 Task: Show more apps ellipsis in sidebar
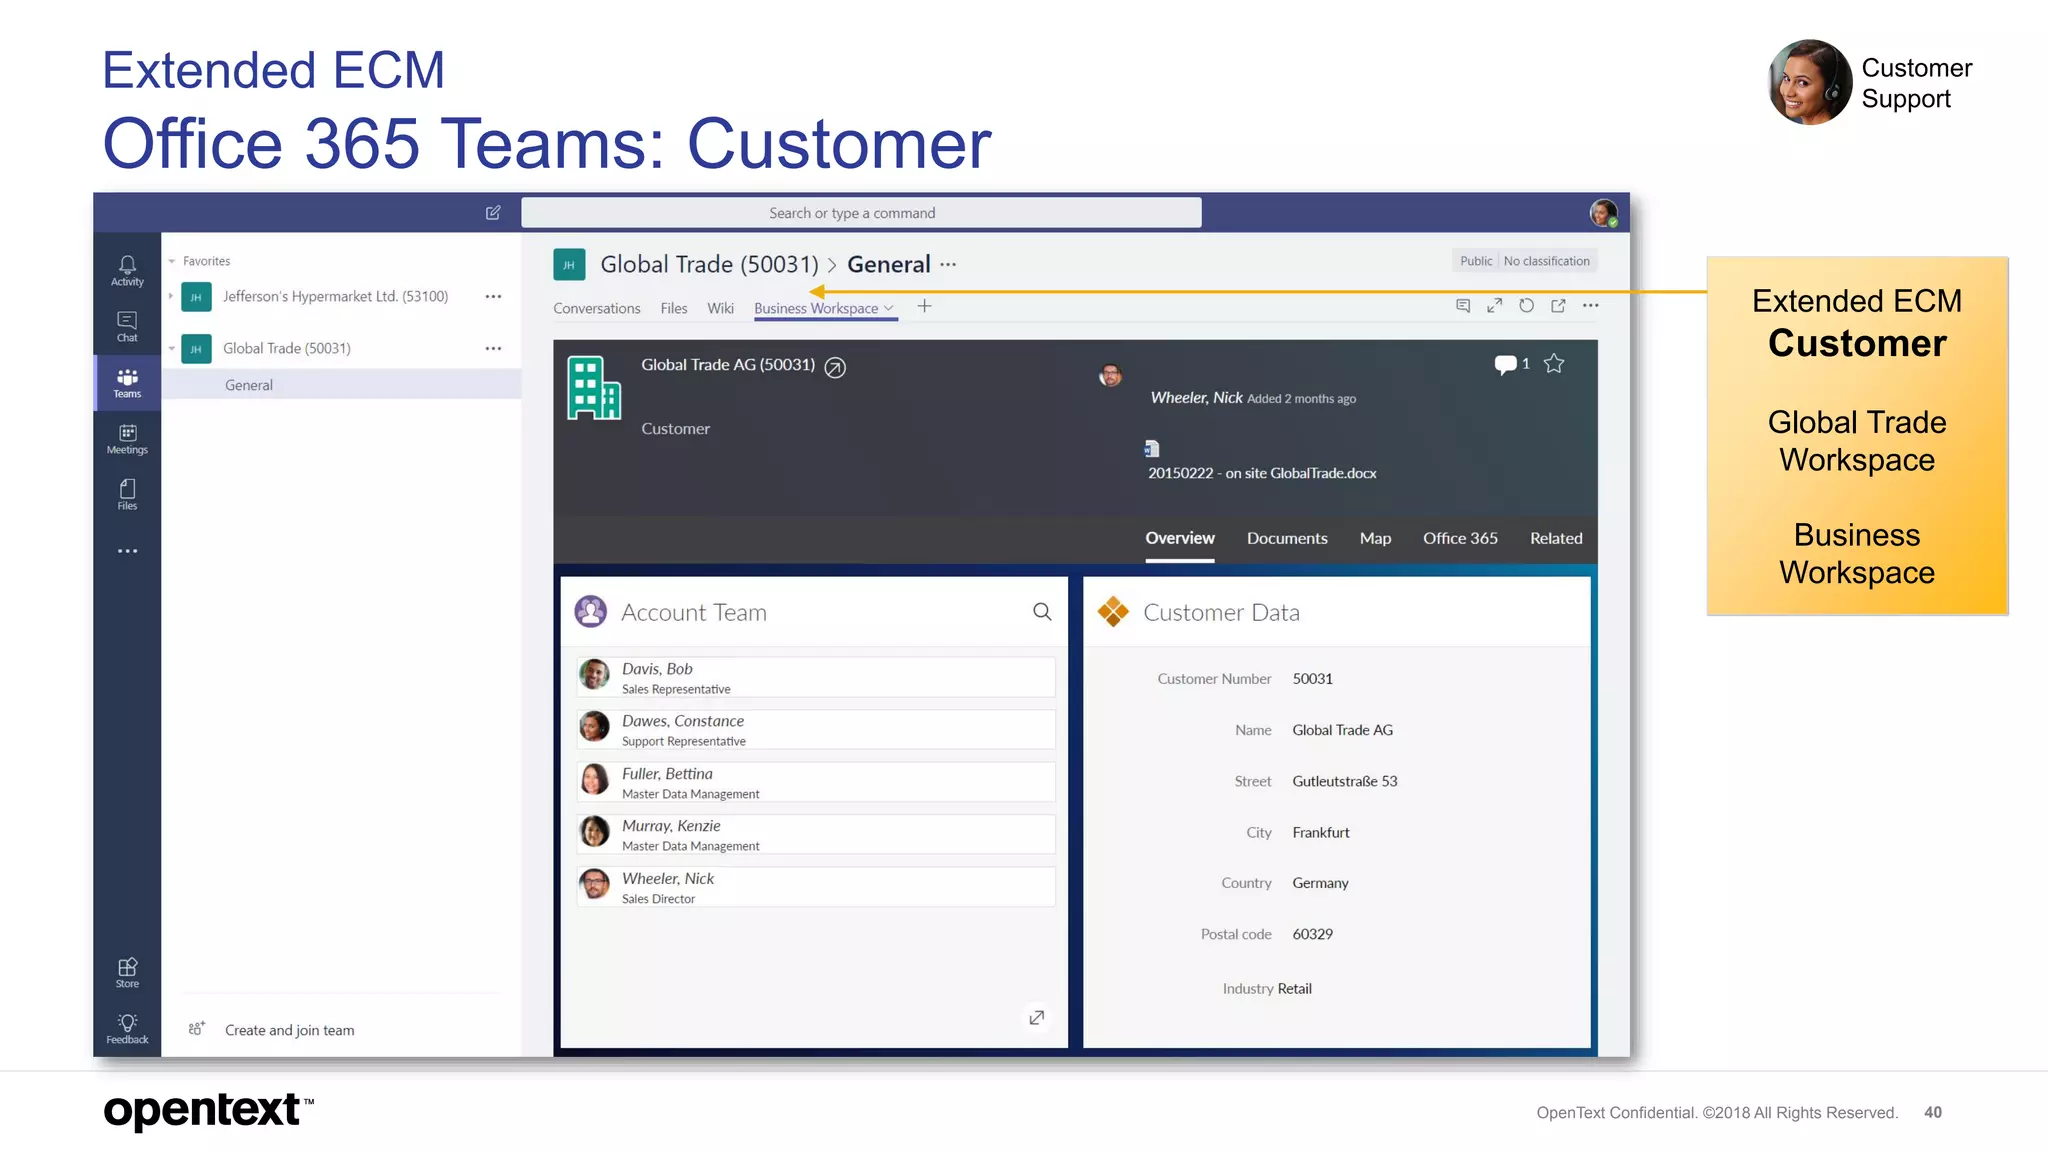[127, 551]
